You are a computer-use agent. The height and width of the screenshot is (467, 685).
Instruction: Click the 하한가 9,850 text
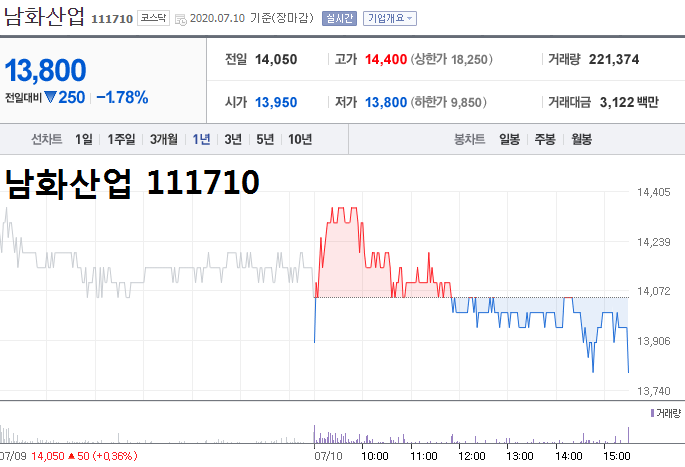coord(448,102)
